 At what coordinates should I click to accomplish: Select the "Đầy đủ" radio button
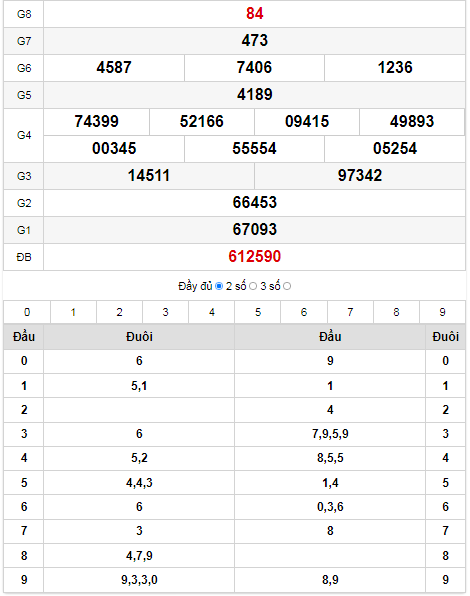219,286
